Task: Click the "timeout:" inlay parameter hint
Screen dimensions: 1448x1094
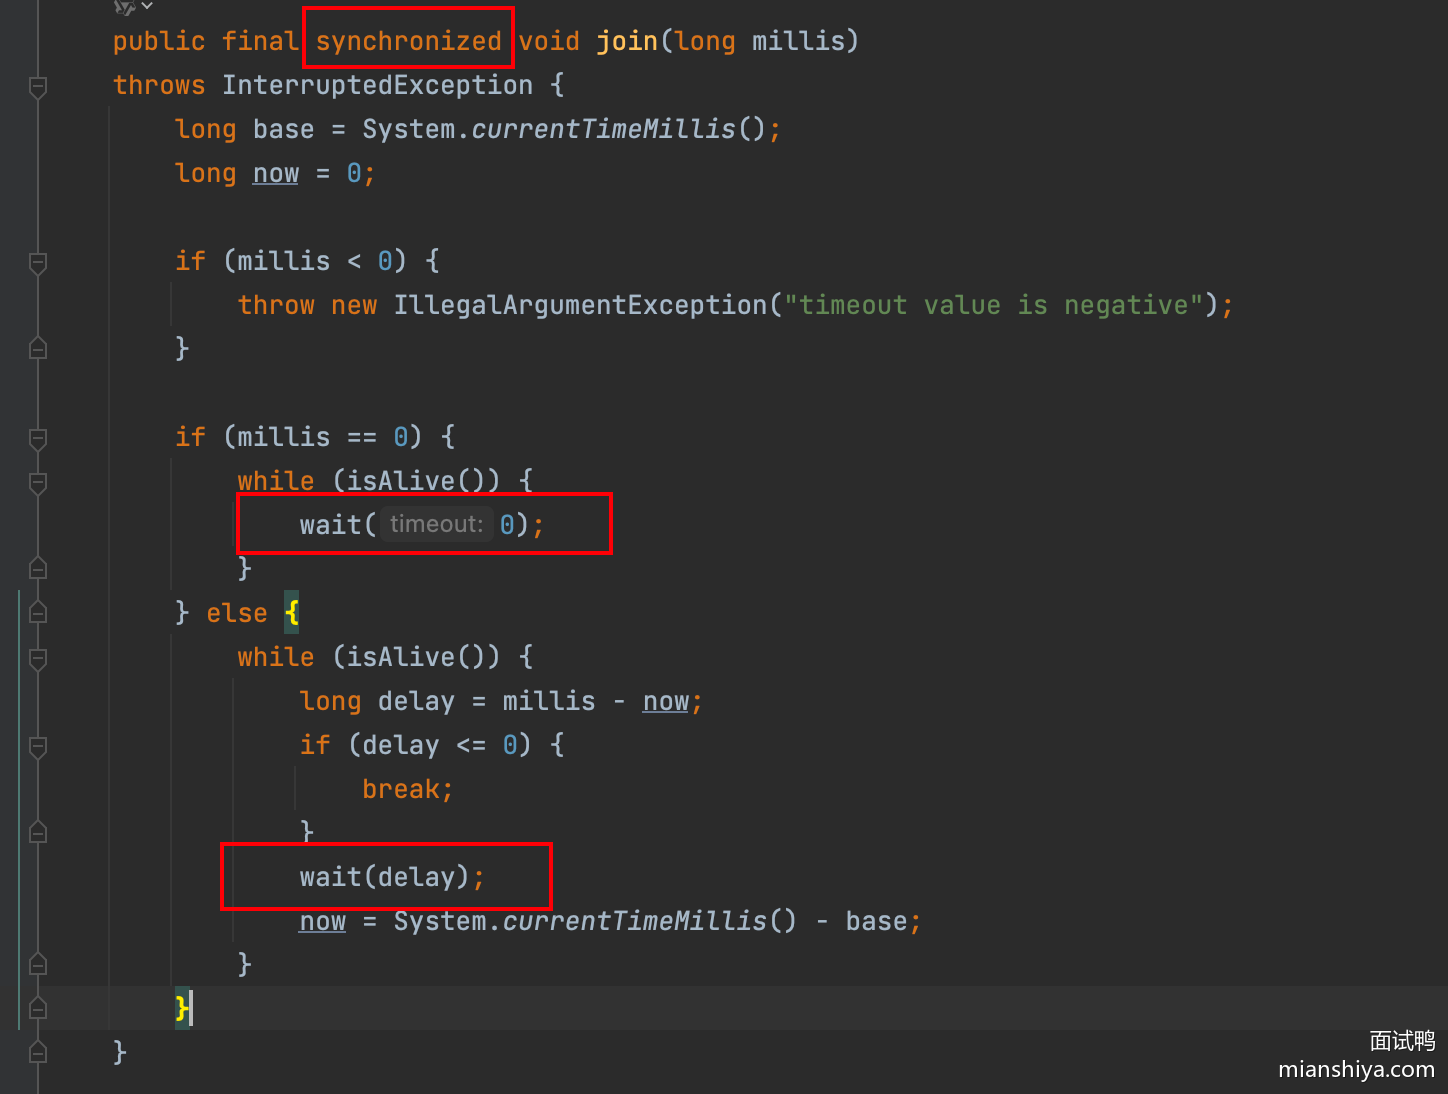Action: coord(436,524)
